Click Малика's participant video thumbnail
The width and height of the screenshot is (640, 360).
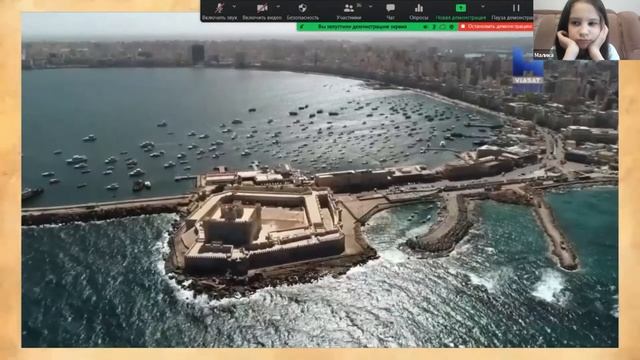point(587,30)
